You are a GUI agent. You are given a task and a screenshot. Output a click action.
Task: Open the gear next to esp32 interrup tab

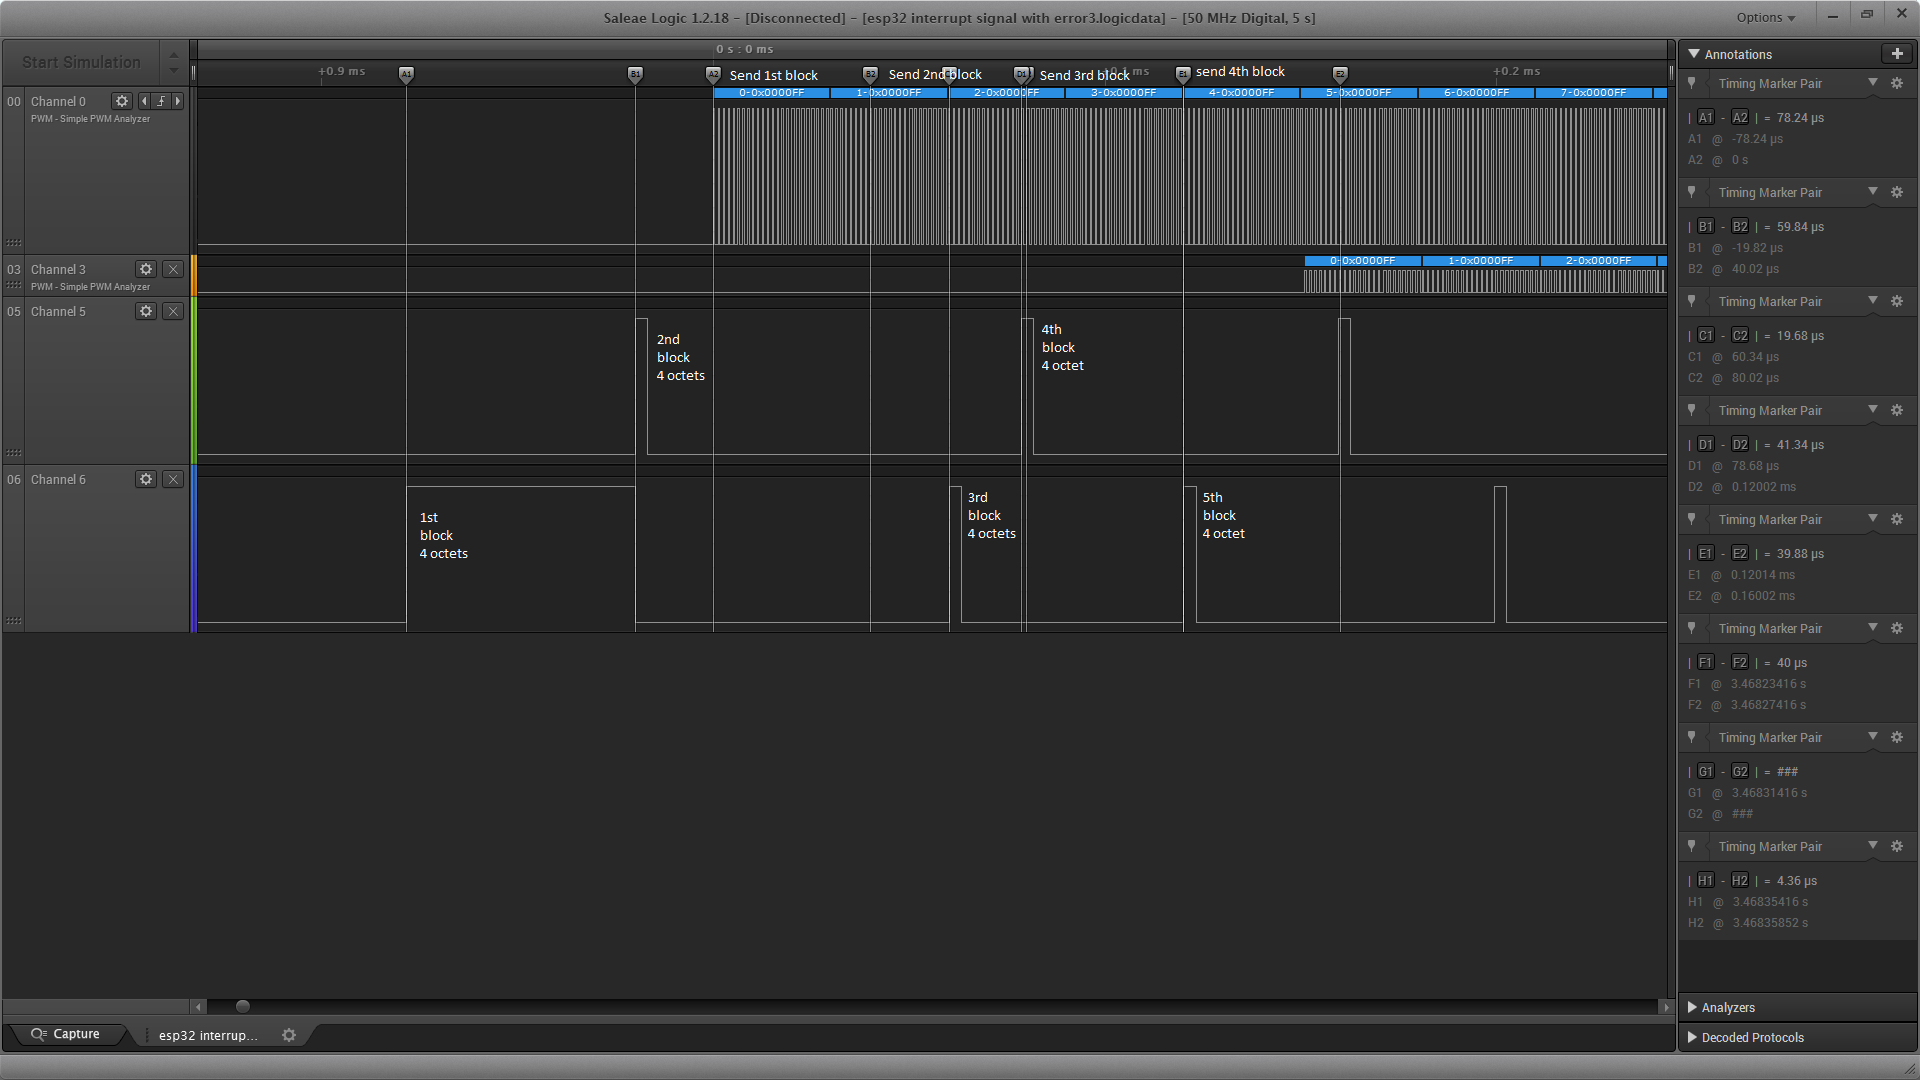click(289, 1035)
